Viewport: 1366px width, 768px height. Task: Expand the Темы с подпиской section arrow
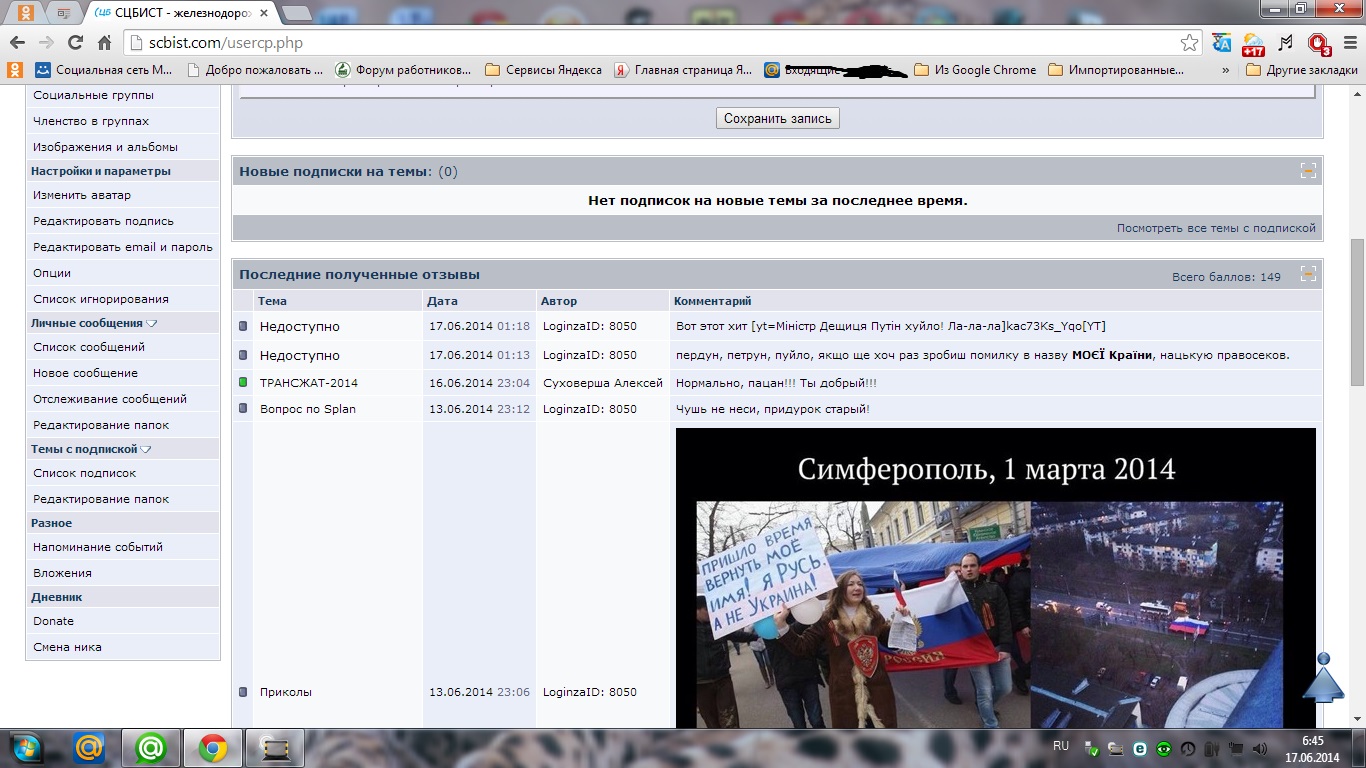146,449
